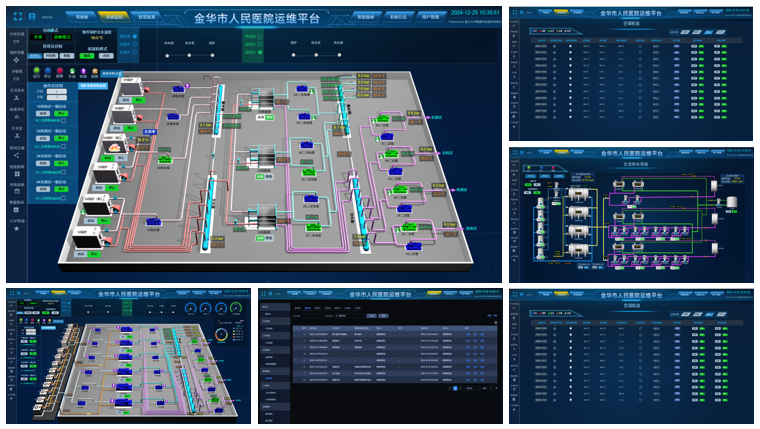Click the 报警参数设置 button beside legend
Screen dimensions: 760x429
[111, 74]
